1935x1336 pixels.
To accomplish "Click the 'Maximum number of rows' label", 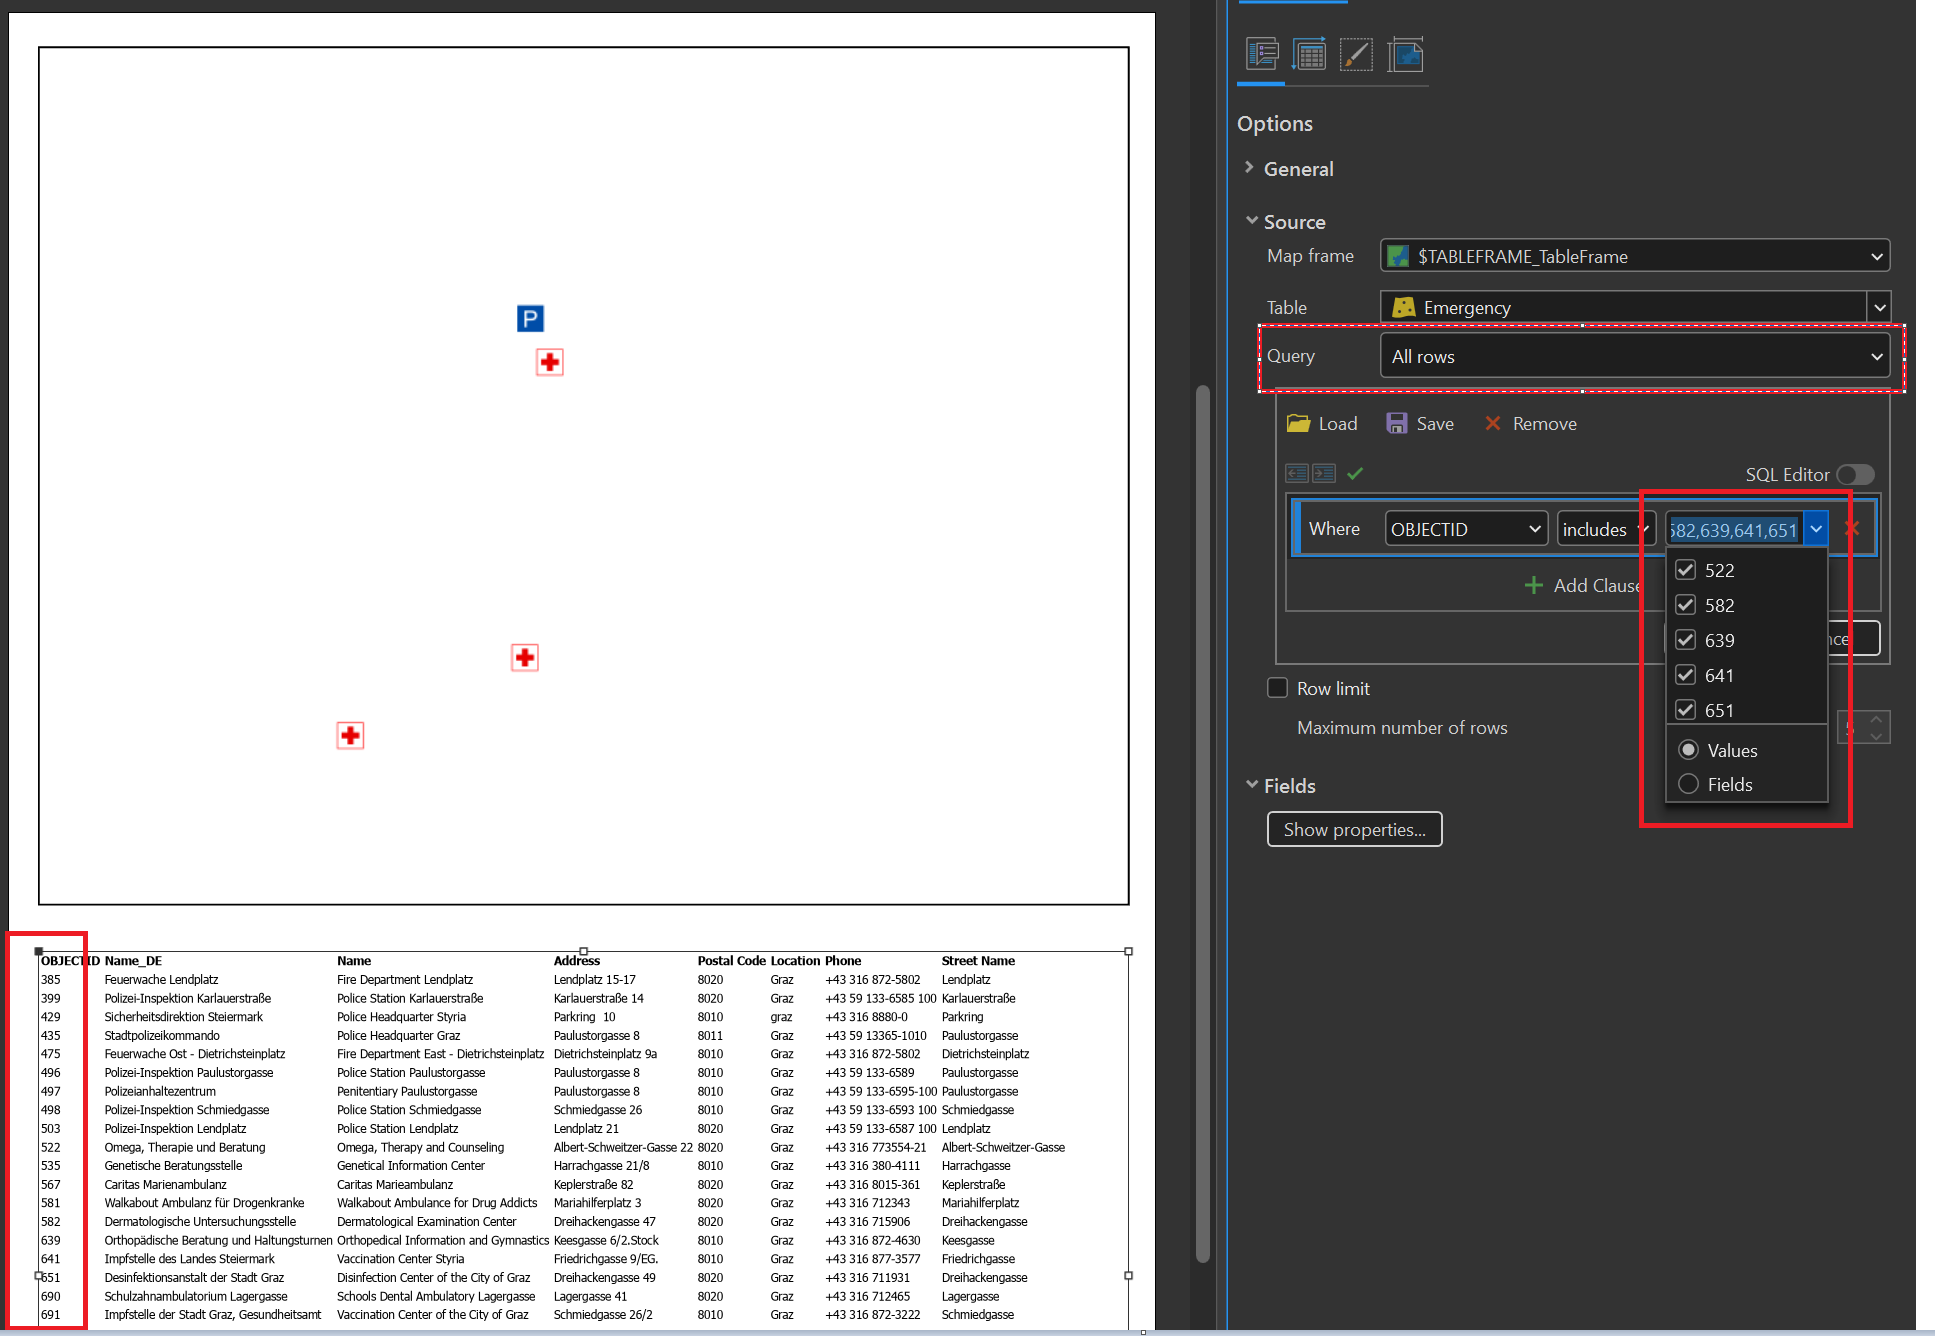I will click(x=1402, y=727).
